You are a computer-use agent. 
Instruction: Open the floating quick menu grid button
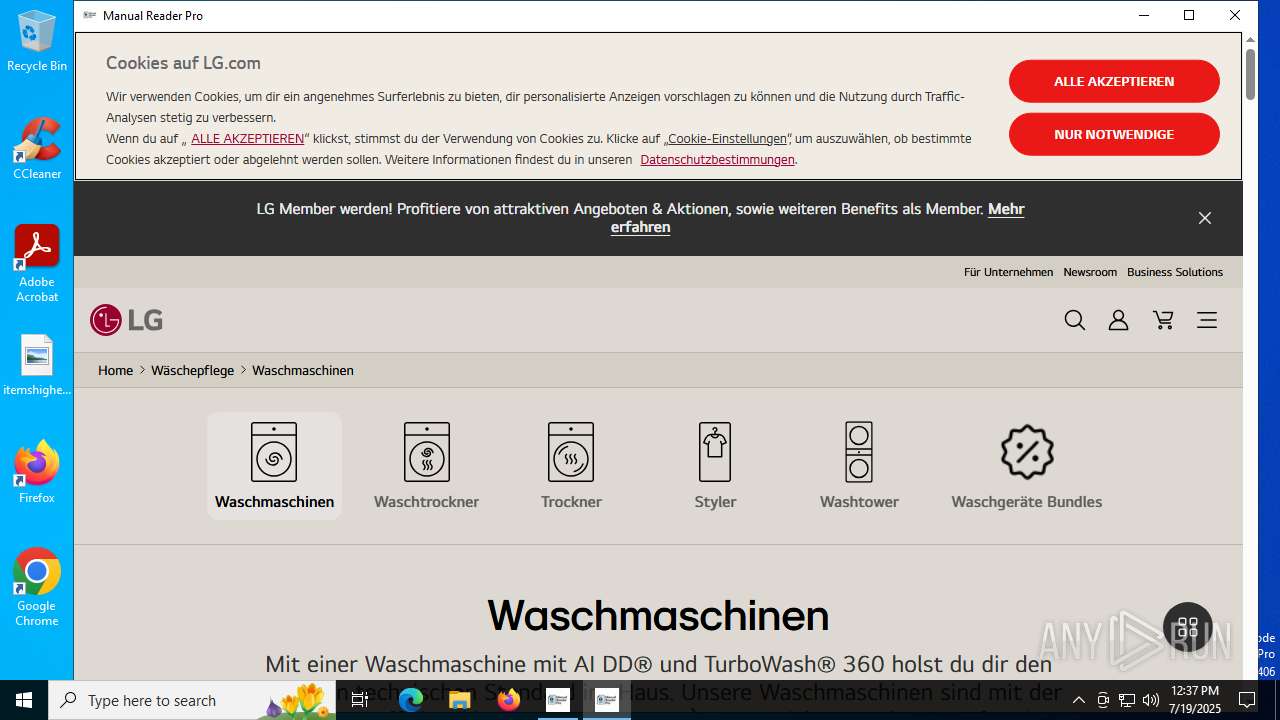point(1188,628)
